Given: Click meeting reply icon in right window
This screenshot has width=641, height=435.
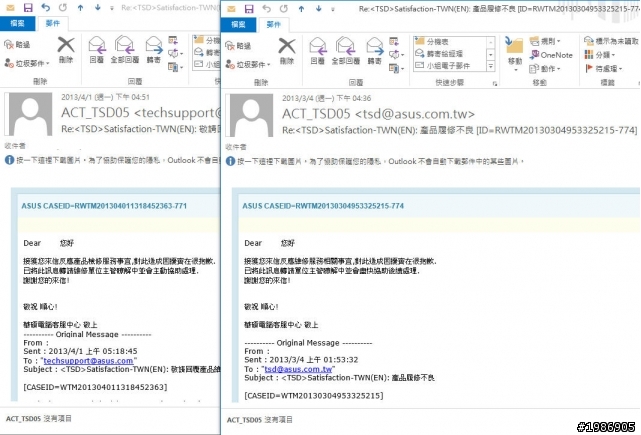Looking at the screenshot, I should coord(394,41).
